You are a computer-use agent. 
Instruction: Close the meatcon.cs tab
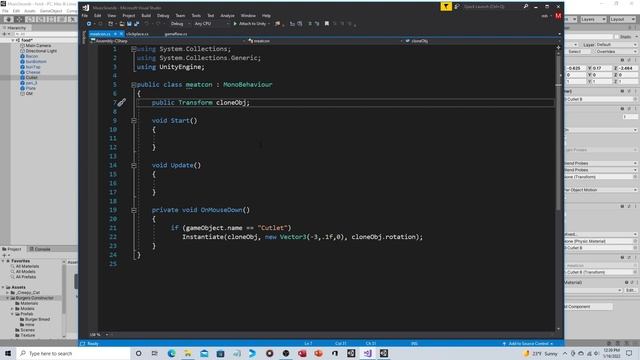[x=121, y=34]
